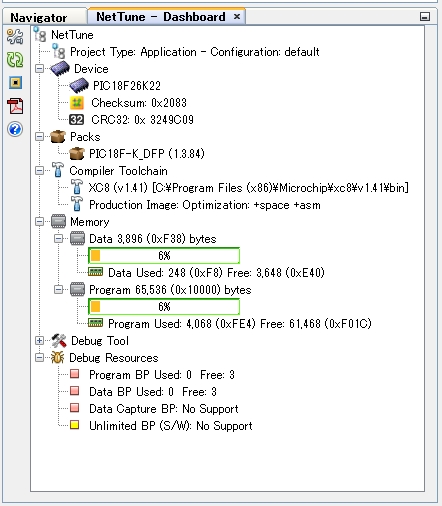
Task: Collapse the Packs tree node
Action: [39, 137]
